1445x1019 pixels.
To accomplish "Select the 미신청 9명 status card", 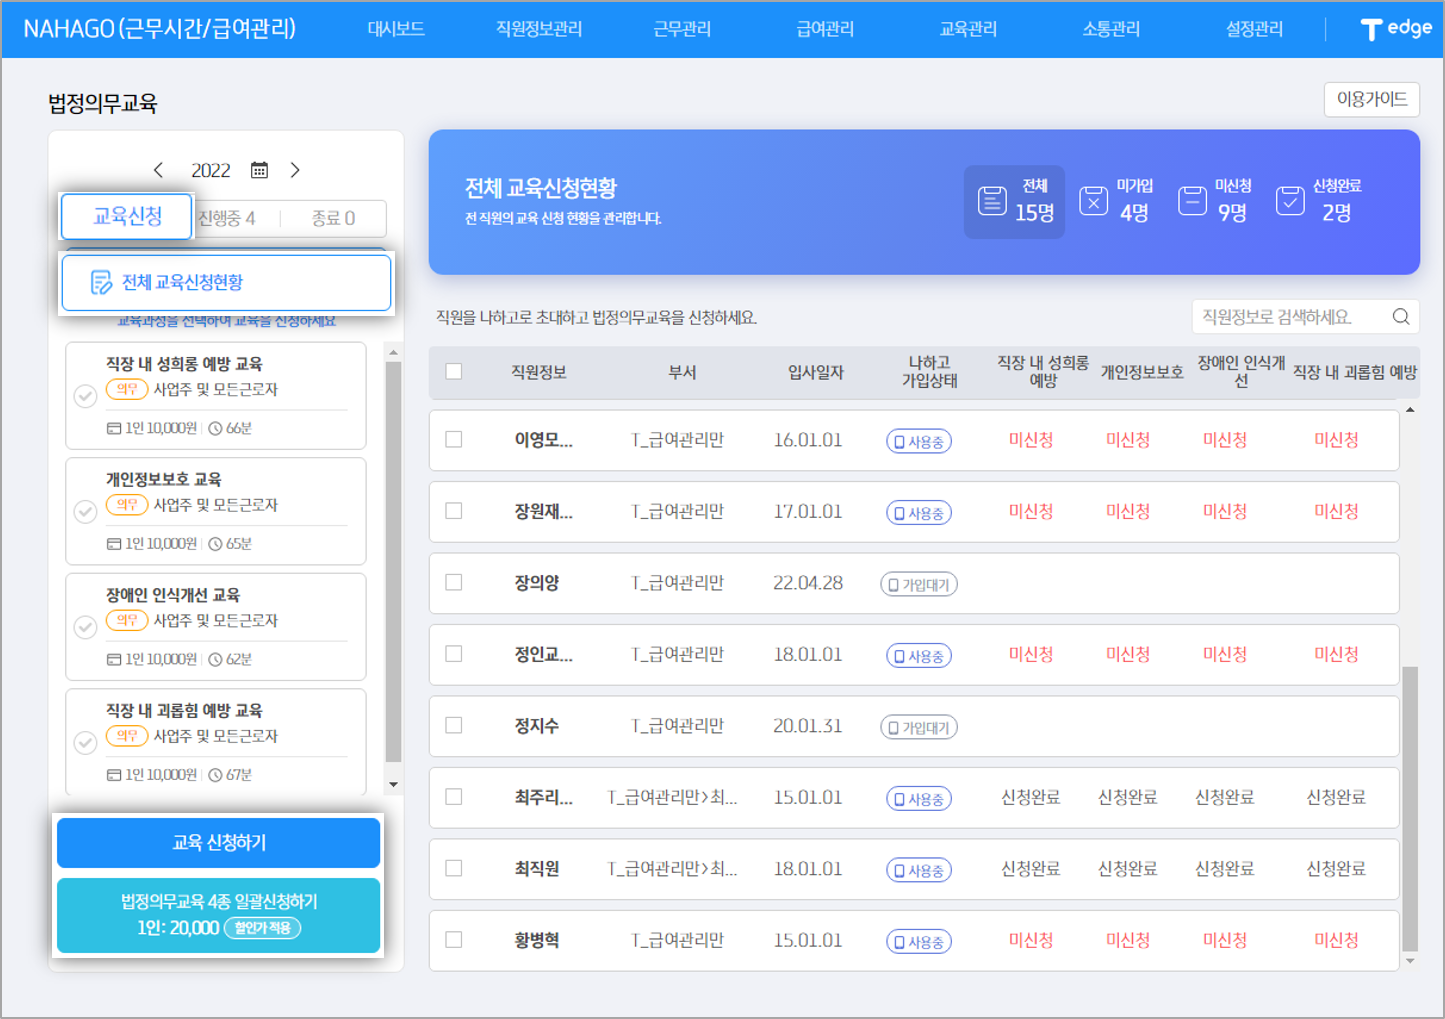I will coord(1215,201).
